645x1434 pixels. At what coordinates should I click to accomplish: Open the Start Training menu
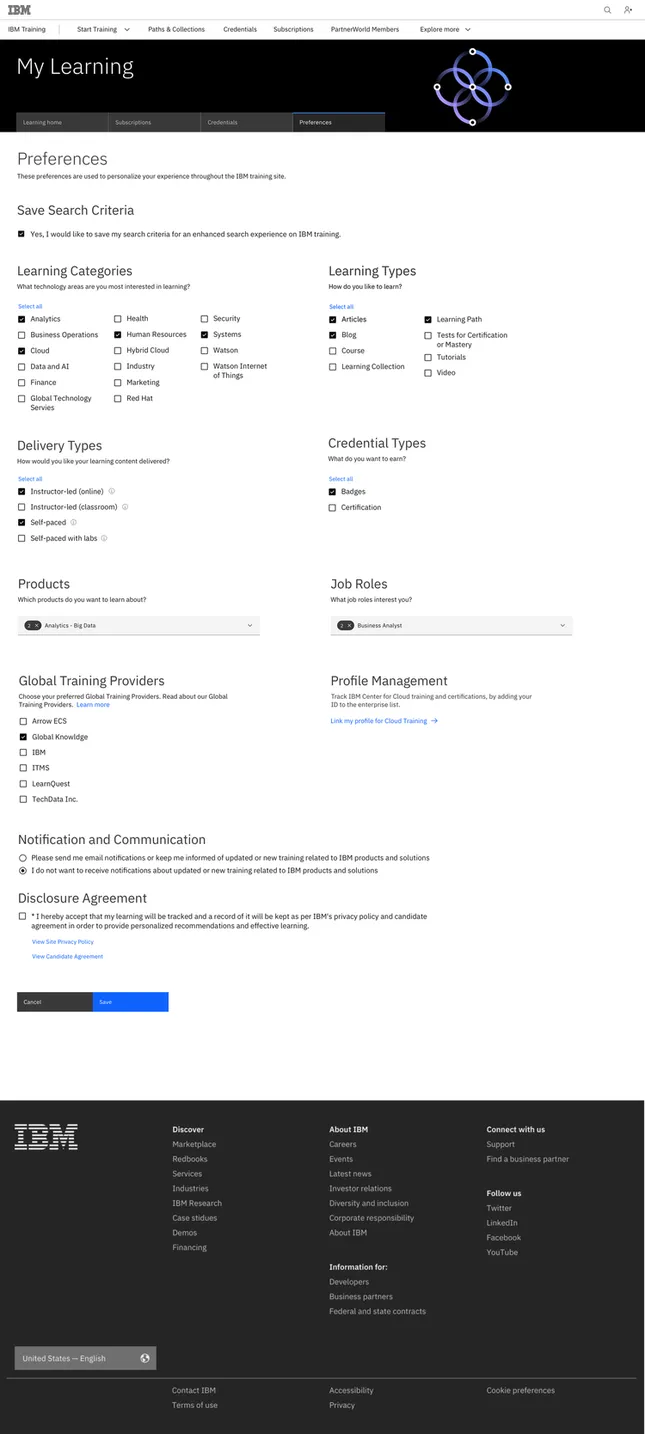coord(104,29)
